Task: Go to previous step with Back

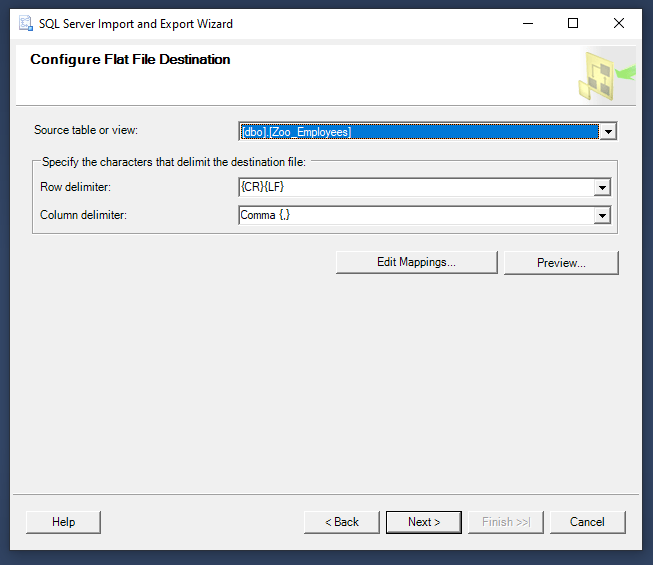Action: coord(341,522)
